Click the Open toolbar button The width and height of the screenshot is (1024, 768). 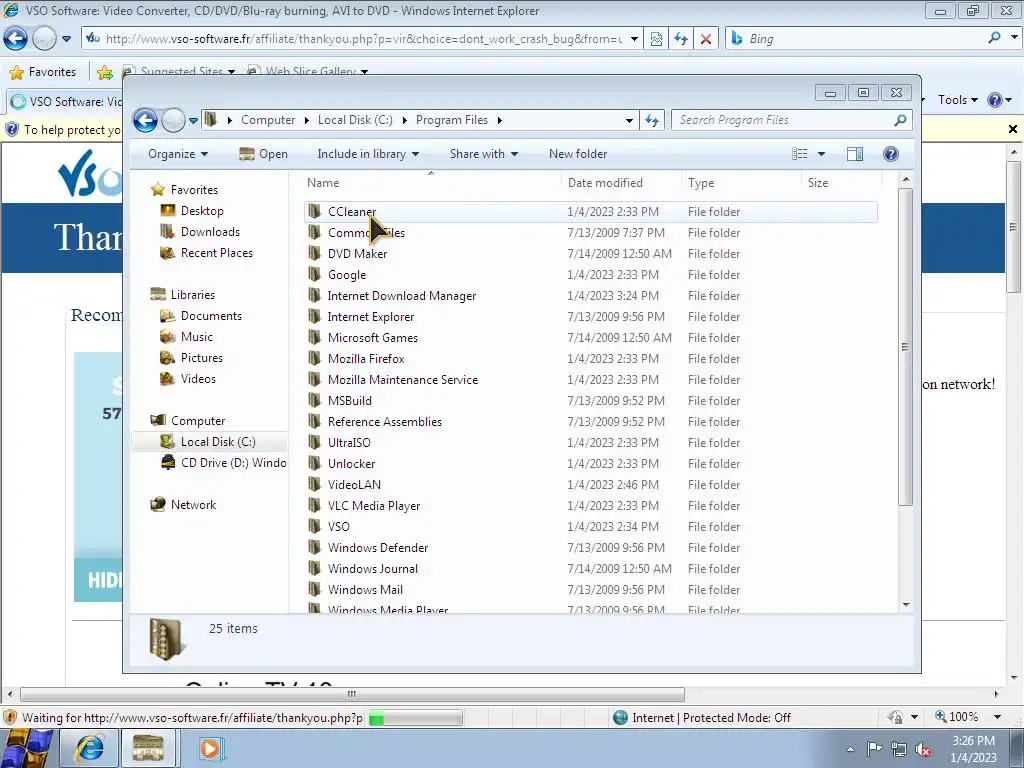coord(263,154)
